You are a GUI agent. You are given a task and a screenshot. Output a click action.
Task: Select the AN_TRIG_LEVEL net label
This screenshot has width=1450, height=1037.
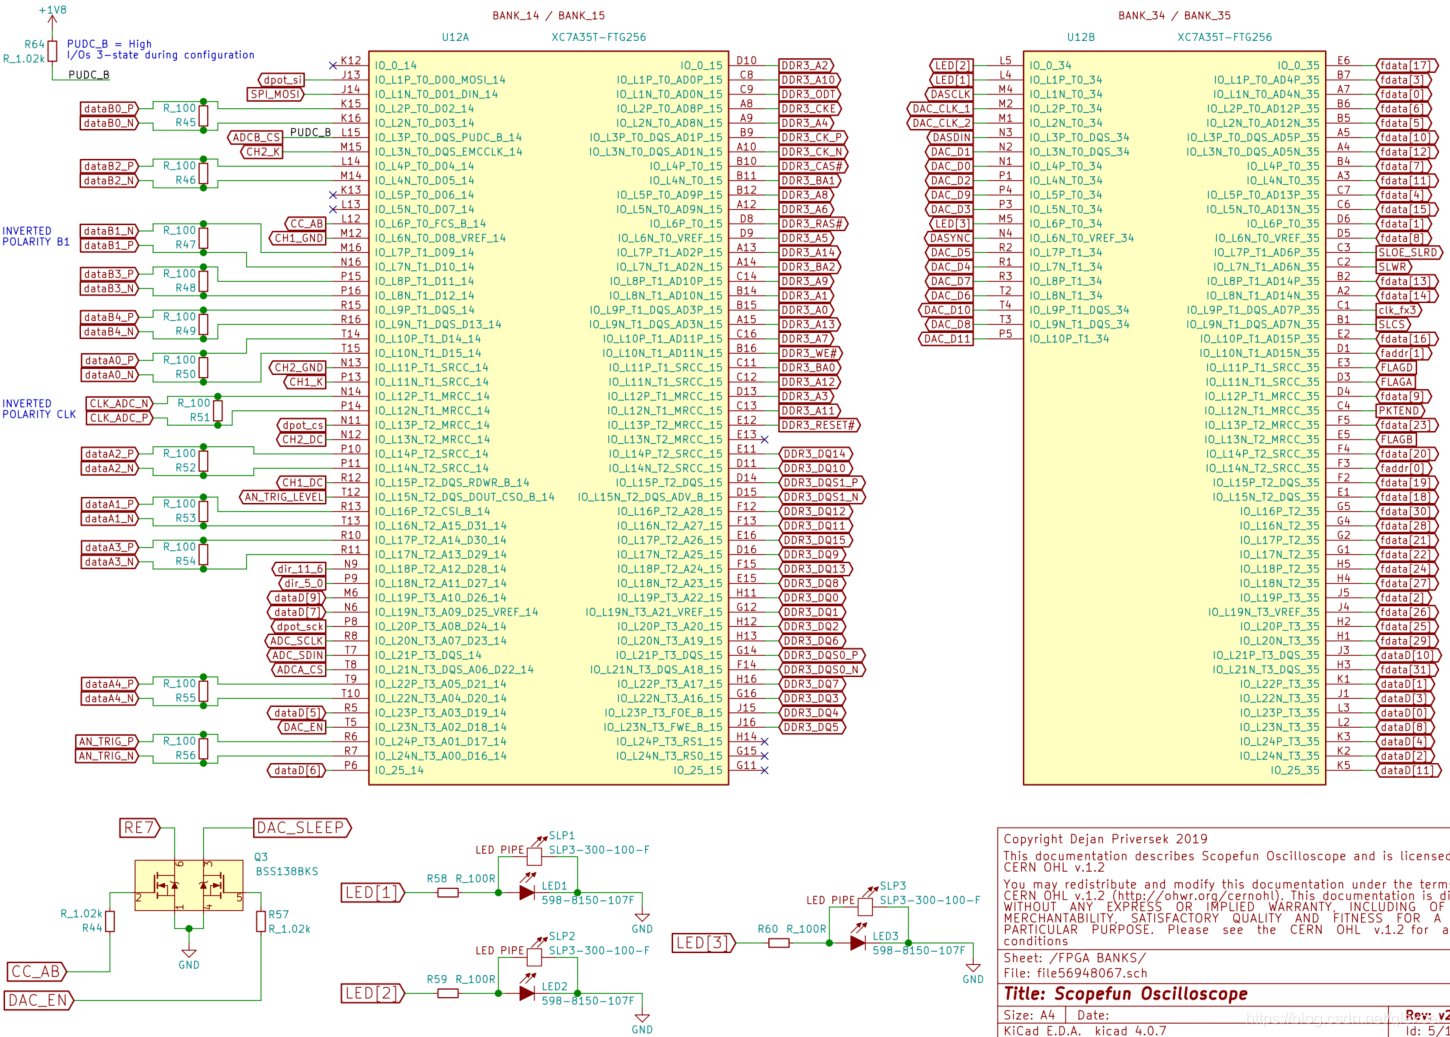click(x=283, y=497)
